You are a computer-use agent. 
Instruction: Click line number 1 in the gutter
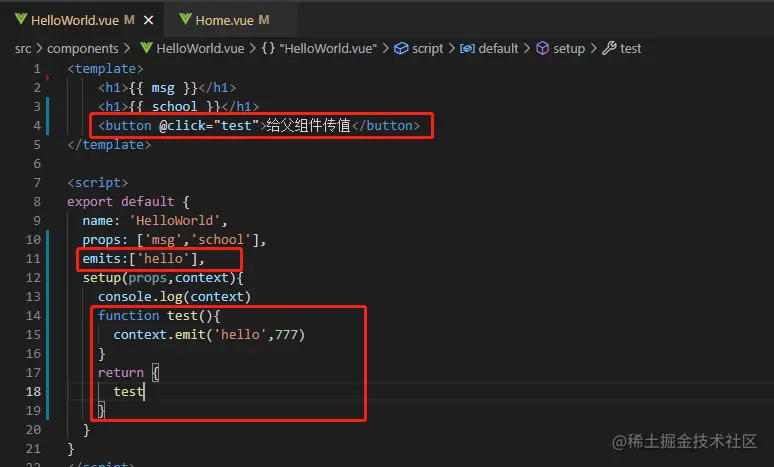point(37,69)
